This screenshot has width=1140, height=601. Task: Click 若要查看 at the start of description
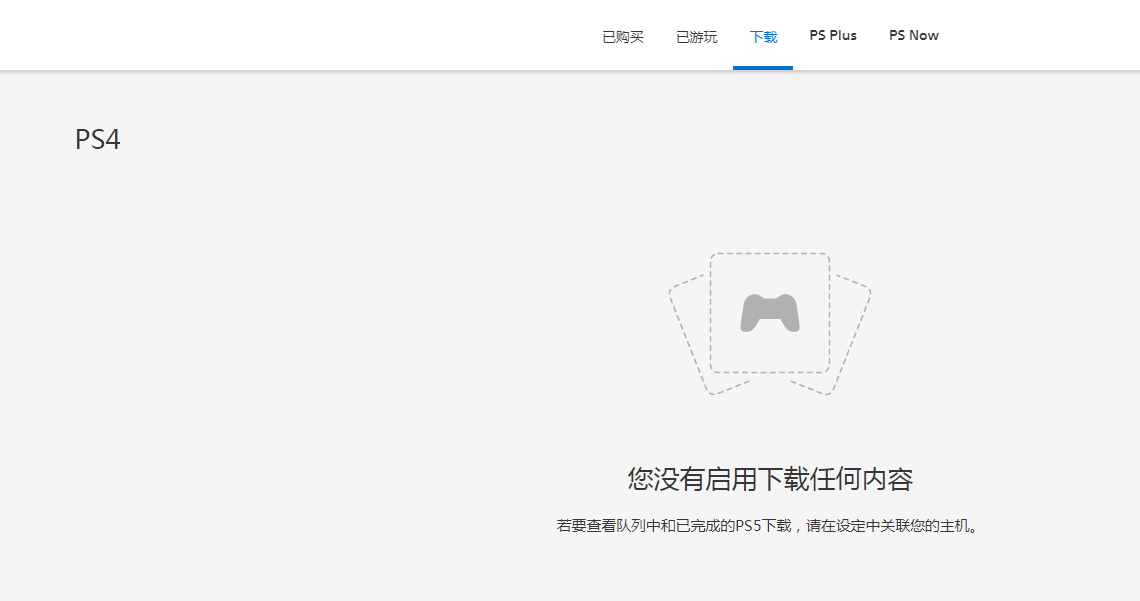tap(585, 526)
